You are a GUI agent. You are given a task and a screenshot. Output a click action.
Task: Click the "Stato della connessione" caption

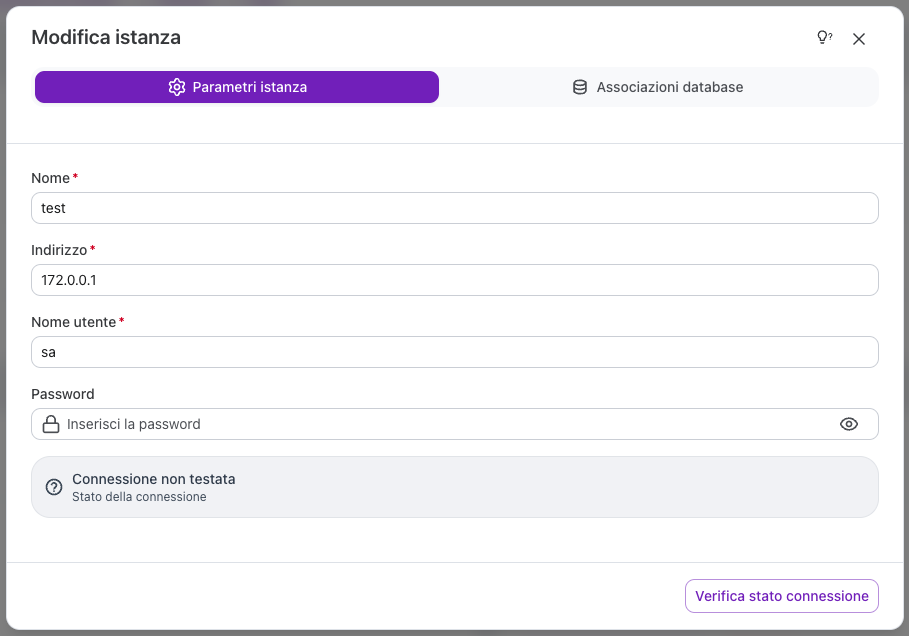(x=139, y=497)
